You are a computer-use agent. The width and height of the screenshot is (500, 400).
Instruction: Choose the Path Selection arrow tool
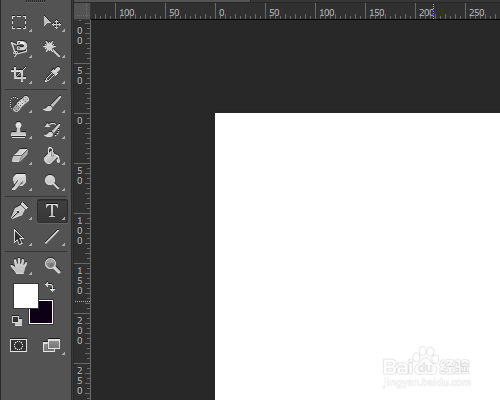click(x=19, y=237)
